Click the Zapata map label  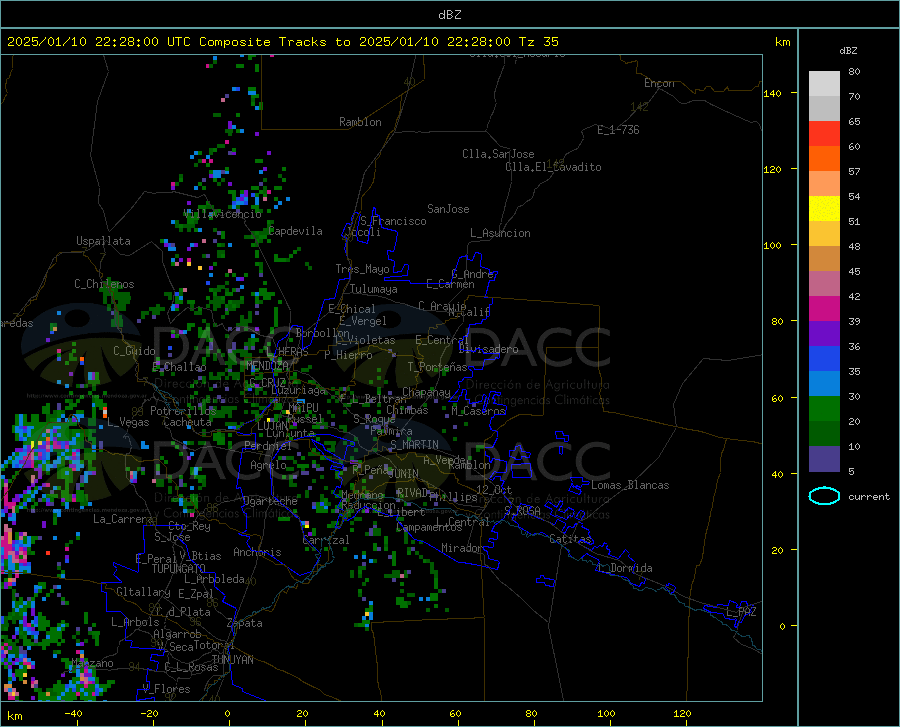pyautogui.click(x=245, y=623)
